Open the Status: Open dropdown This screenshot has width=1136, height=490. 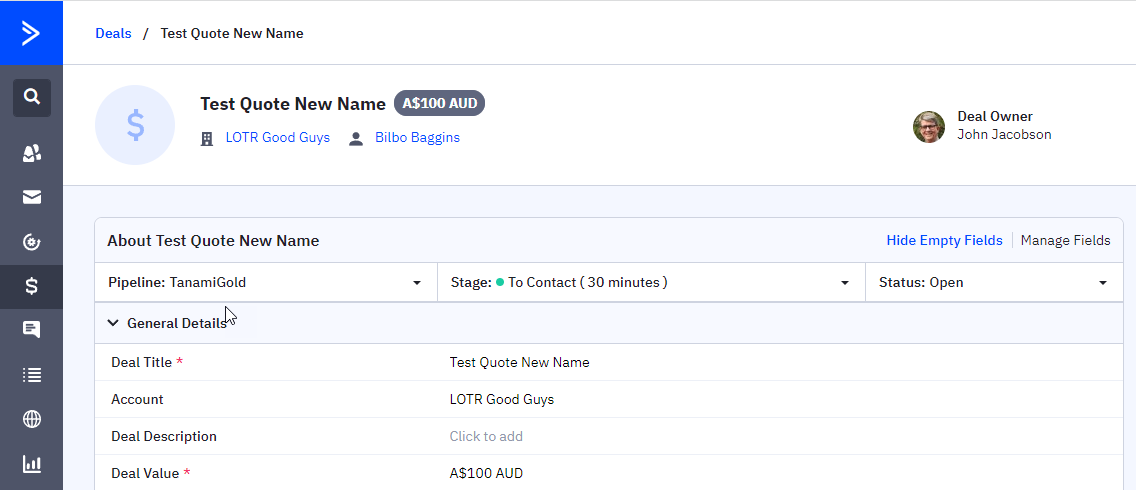coord(992,283)
